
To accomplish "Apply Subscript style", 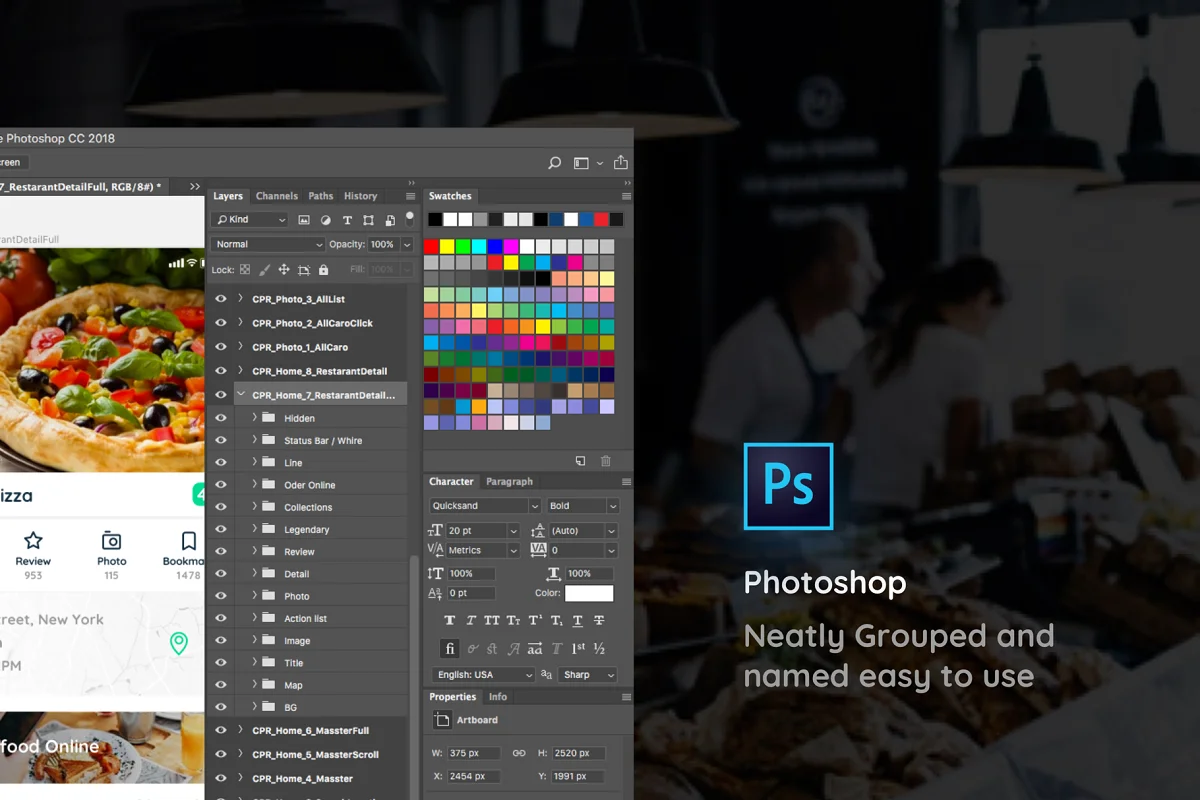I will 556,621.
